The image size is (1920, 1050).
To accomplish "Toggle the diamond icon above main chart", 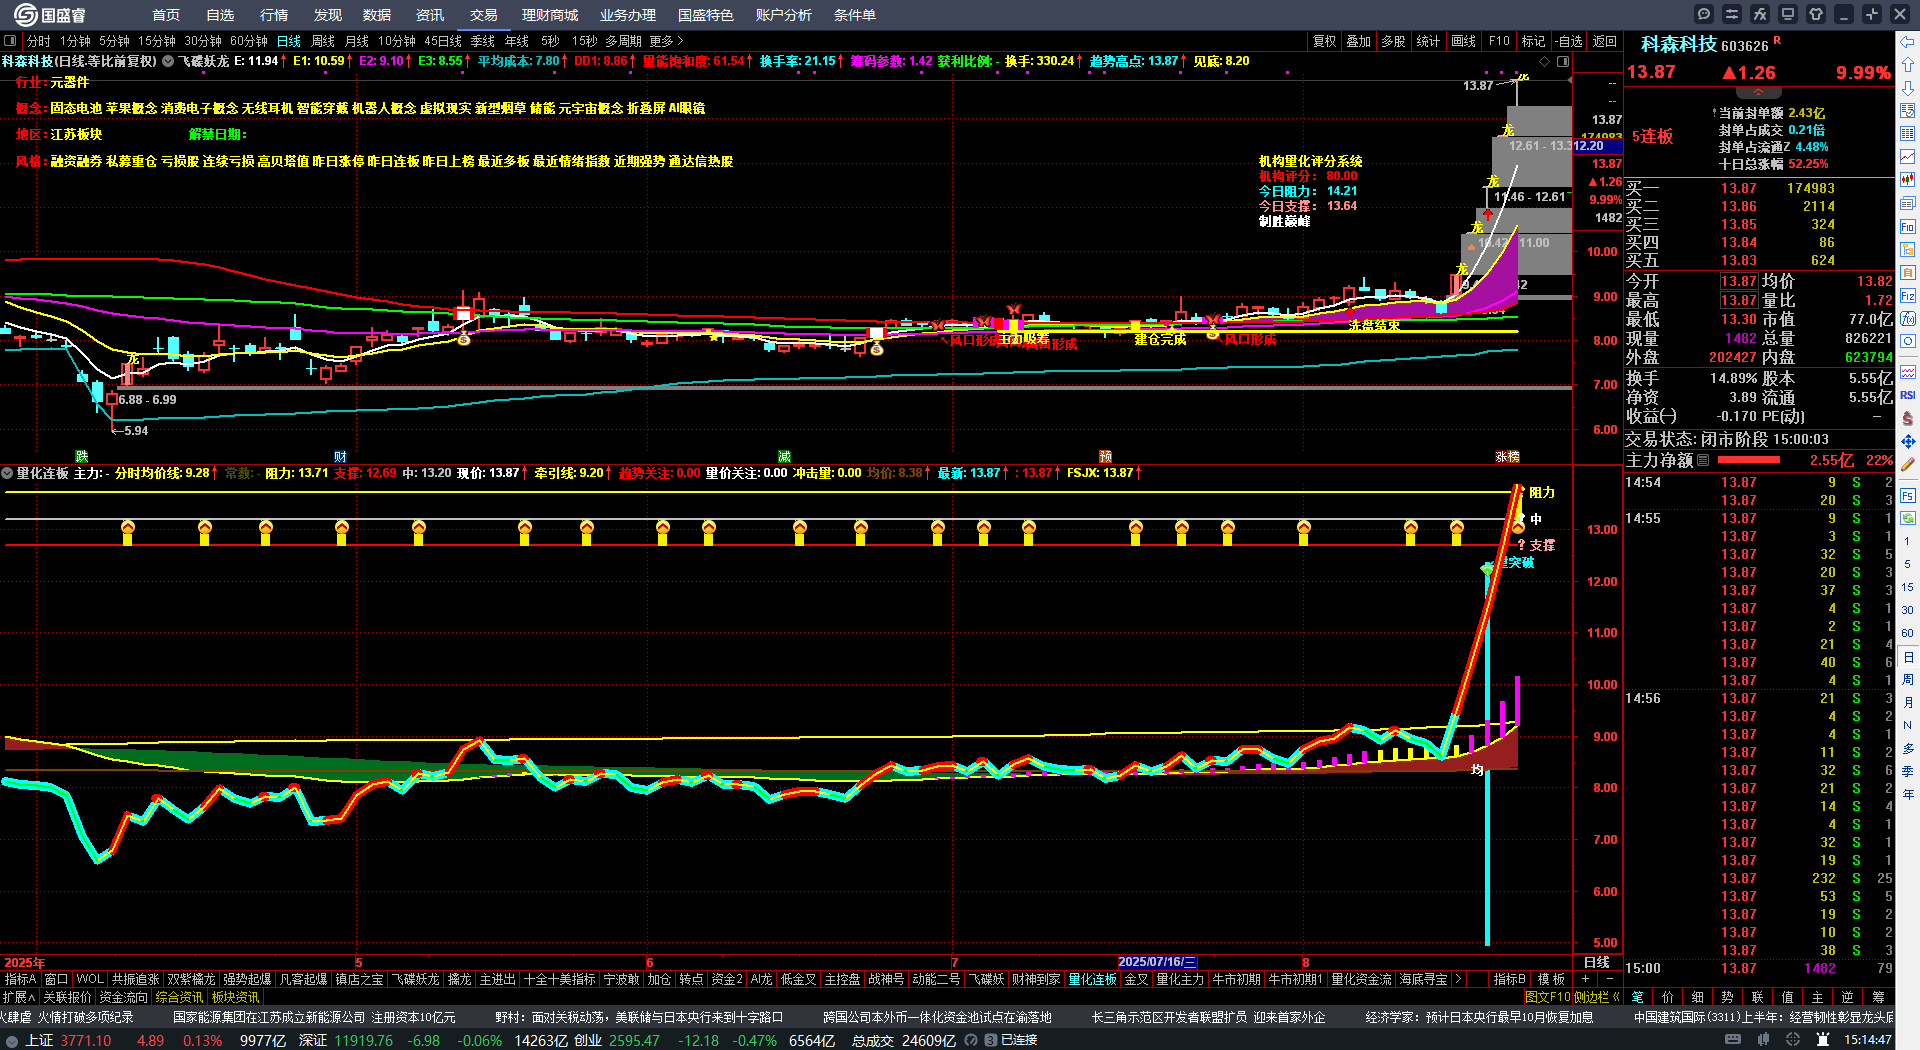I will 1545,61.
